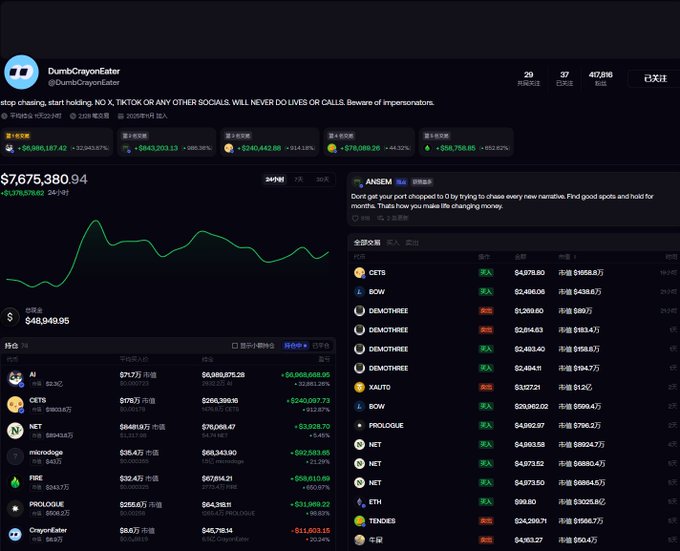Click the @DumbCrayonEater handle
The height and width of the screenshot is (551, 680).
[84, 82]
